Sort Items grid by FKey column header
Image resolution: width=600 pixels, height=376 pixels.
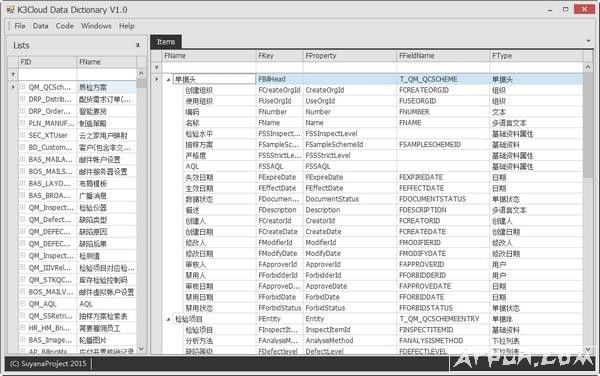tap(279, 56)
